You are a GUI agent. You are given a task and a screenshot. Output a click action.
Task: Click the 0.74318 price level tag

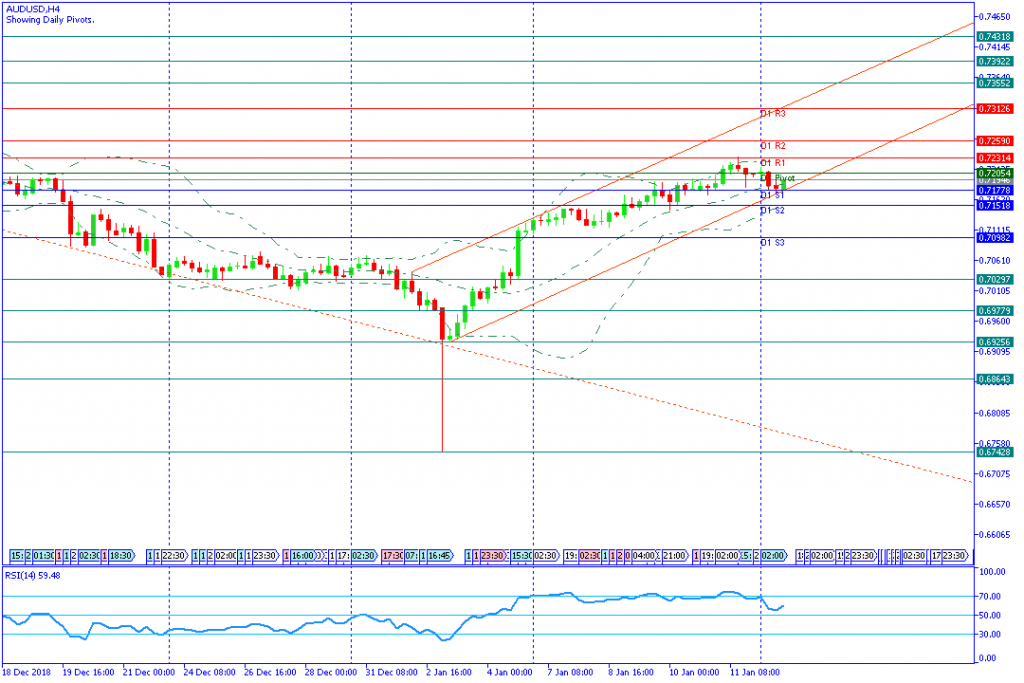point(995,37)
